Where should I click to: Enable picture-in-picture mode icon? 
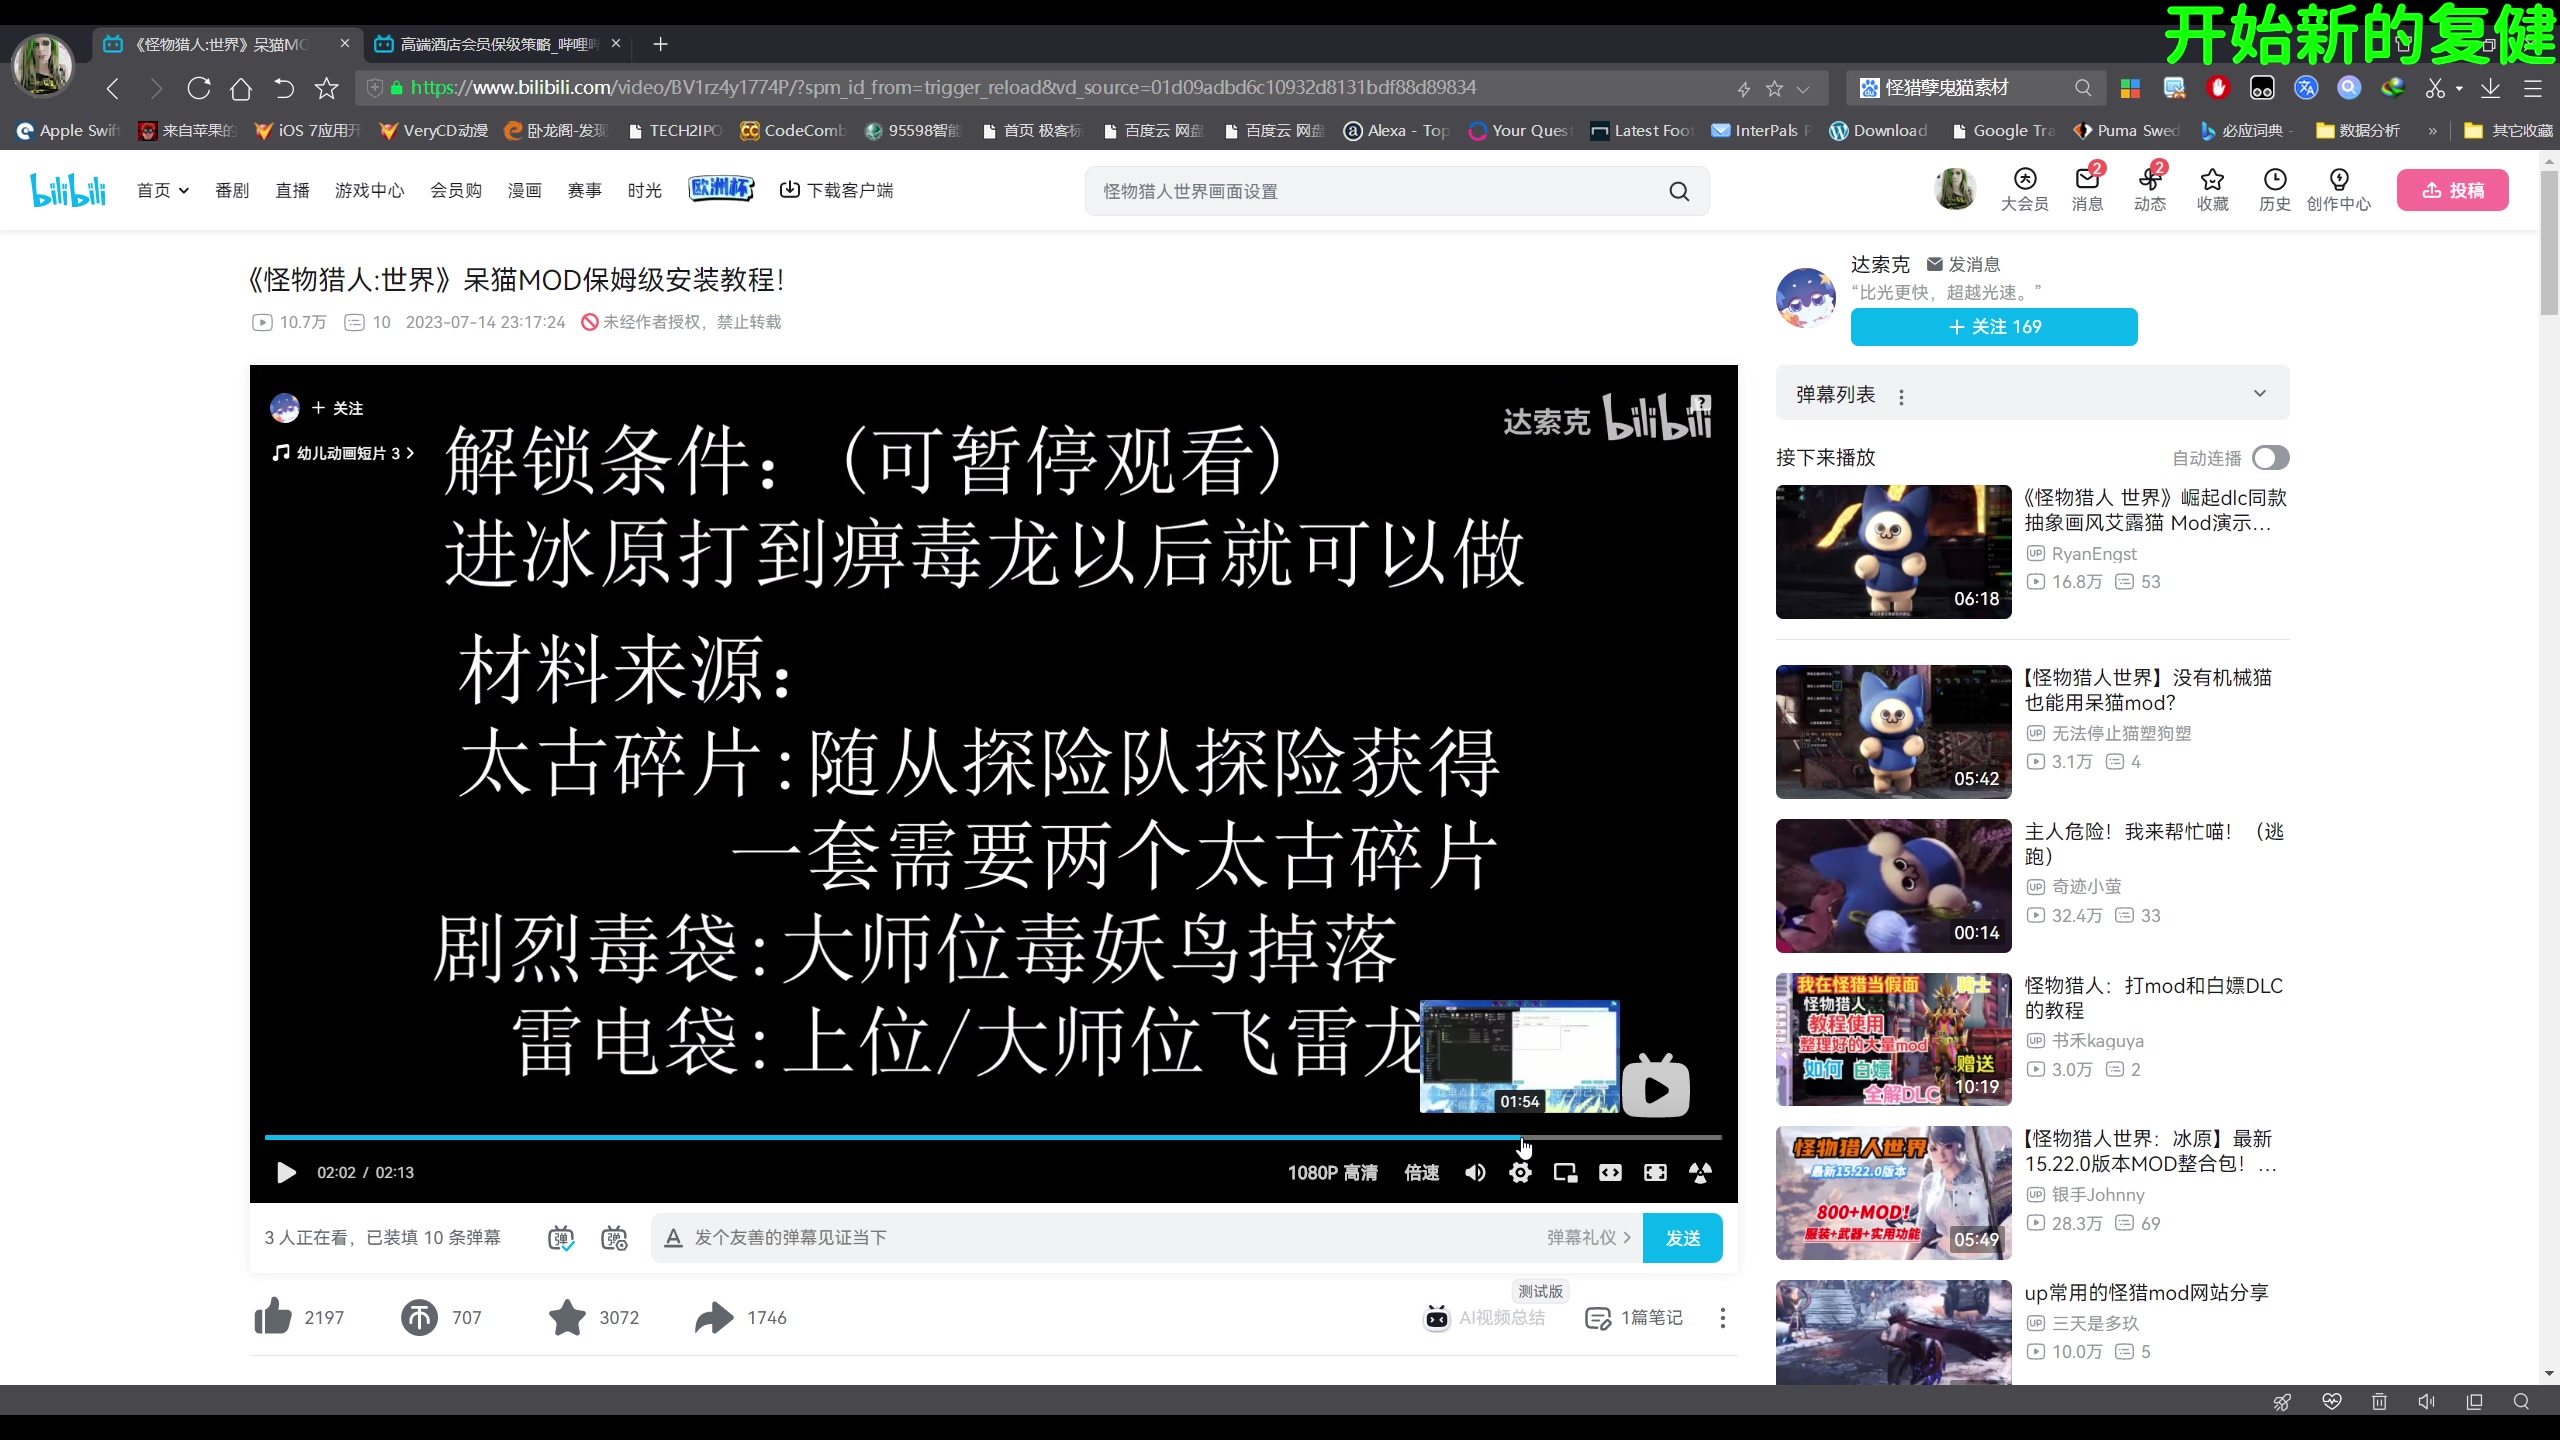pyautogui.click(x=1565, y=1172)
